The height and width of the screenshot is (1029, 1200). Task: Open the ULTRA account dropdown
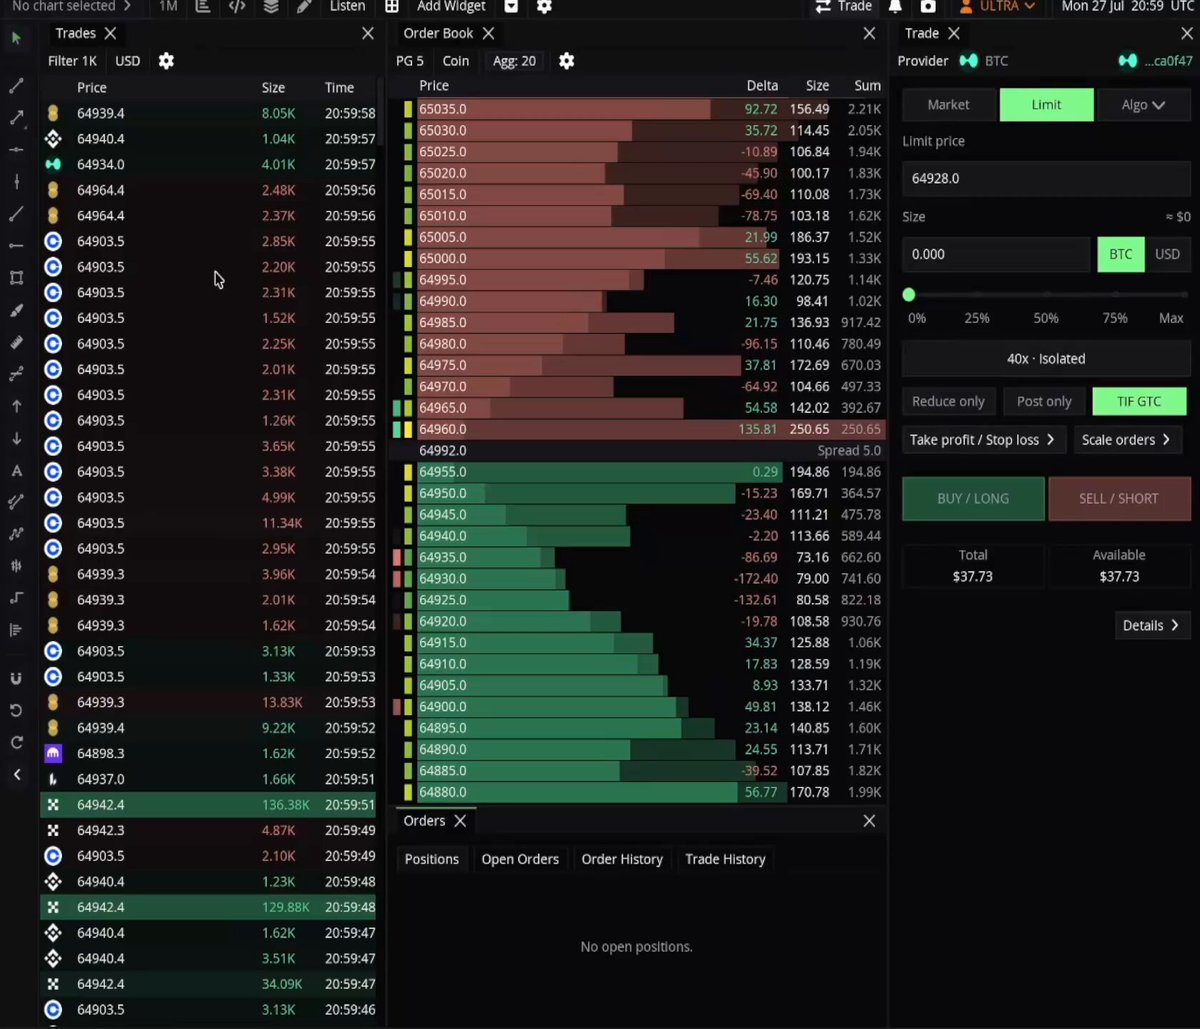997,7
